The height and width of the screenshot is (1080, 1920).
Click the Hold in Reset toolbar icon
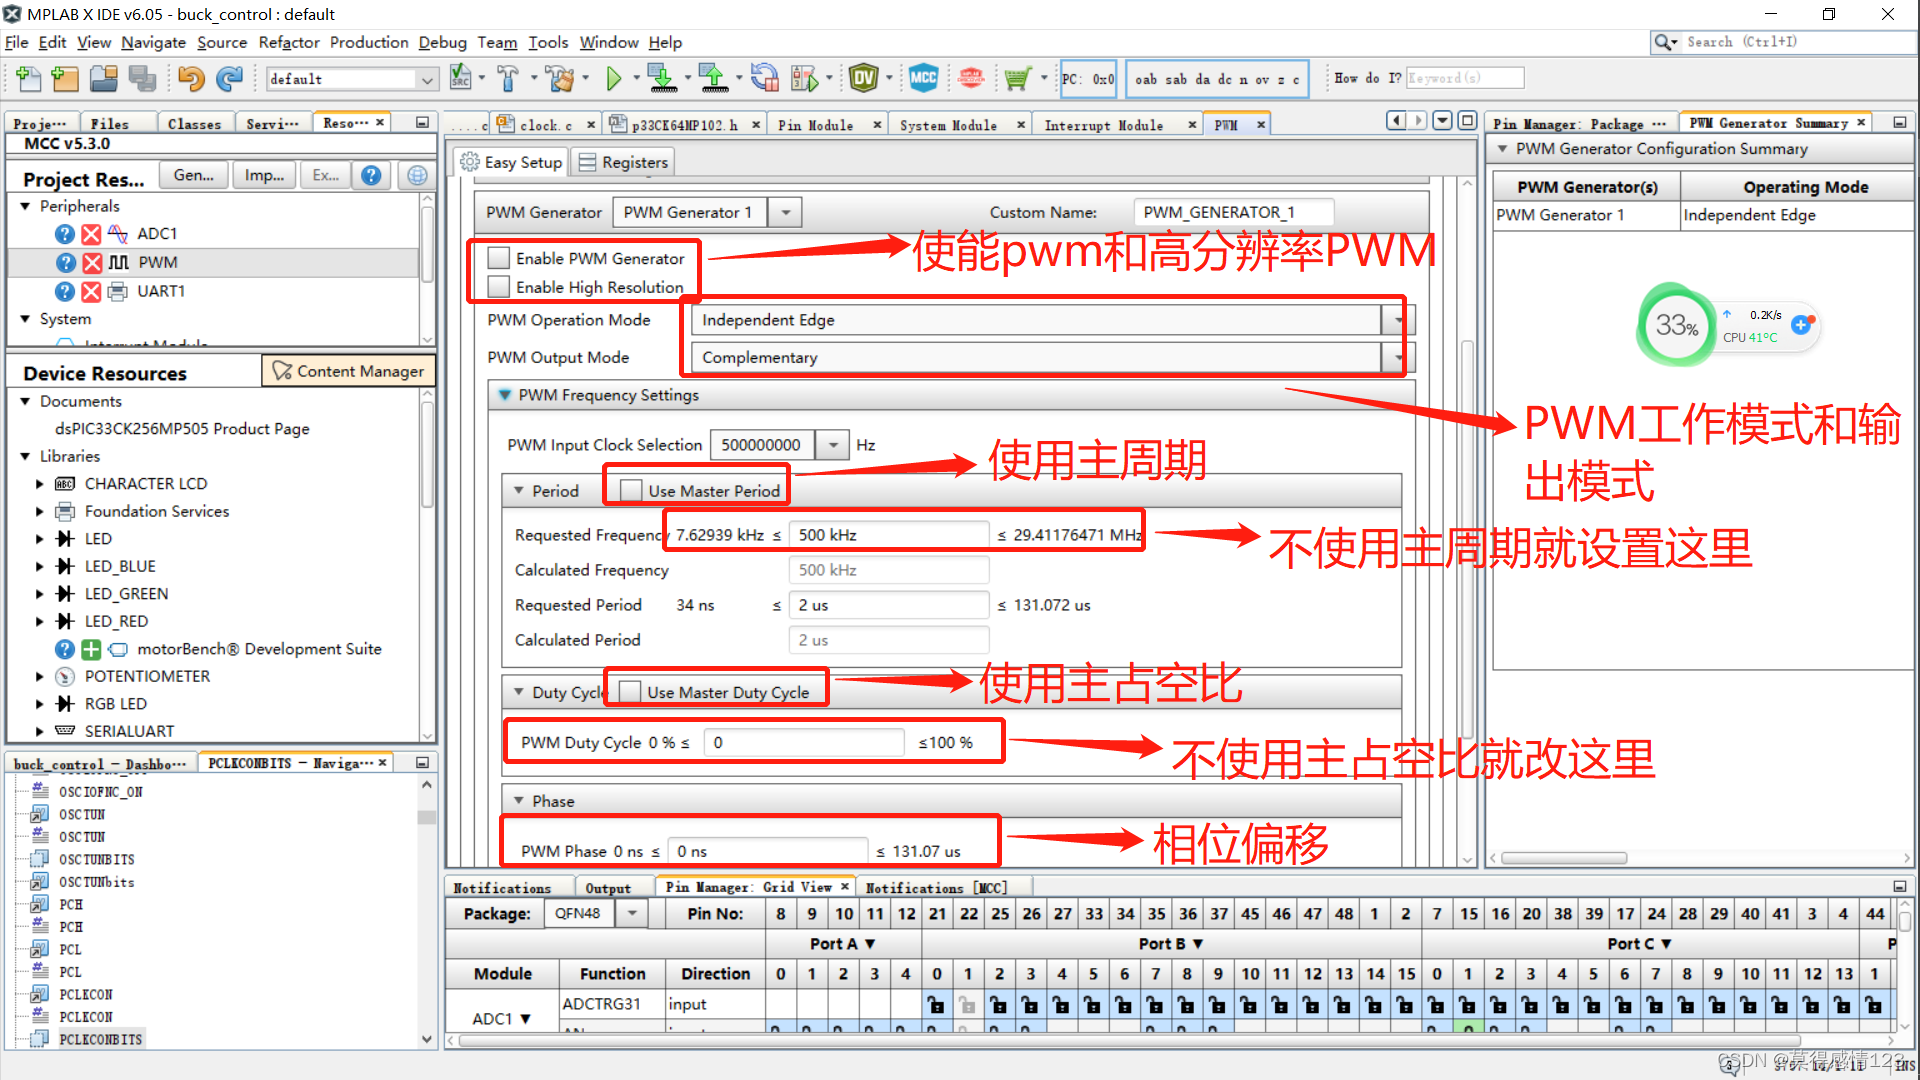765,78
